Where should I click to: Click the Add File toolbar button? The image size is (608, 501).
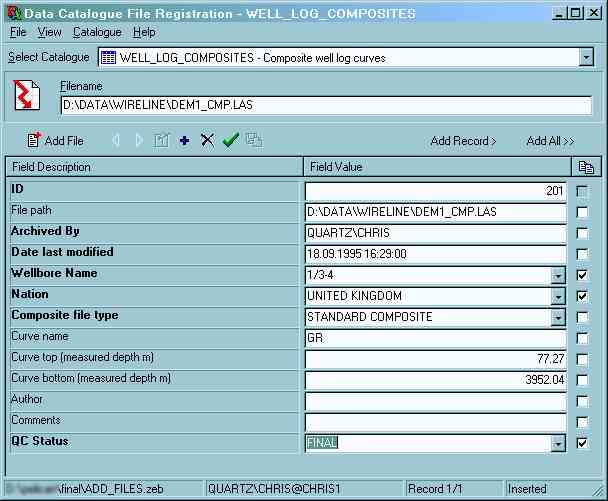click(x=55, y=141)
